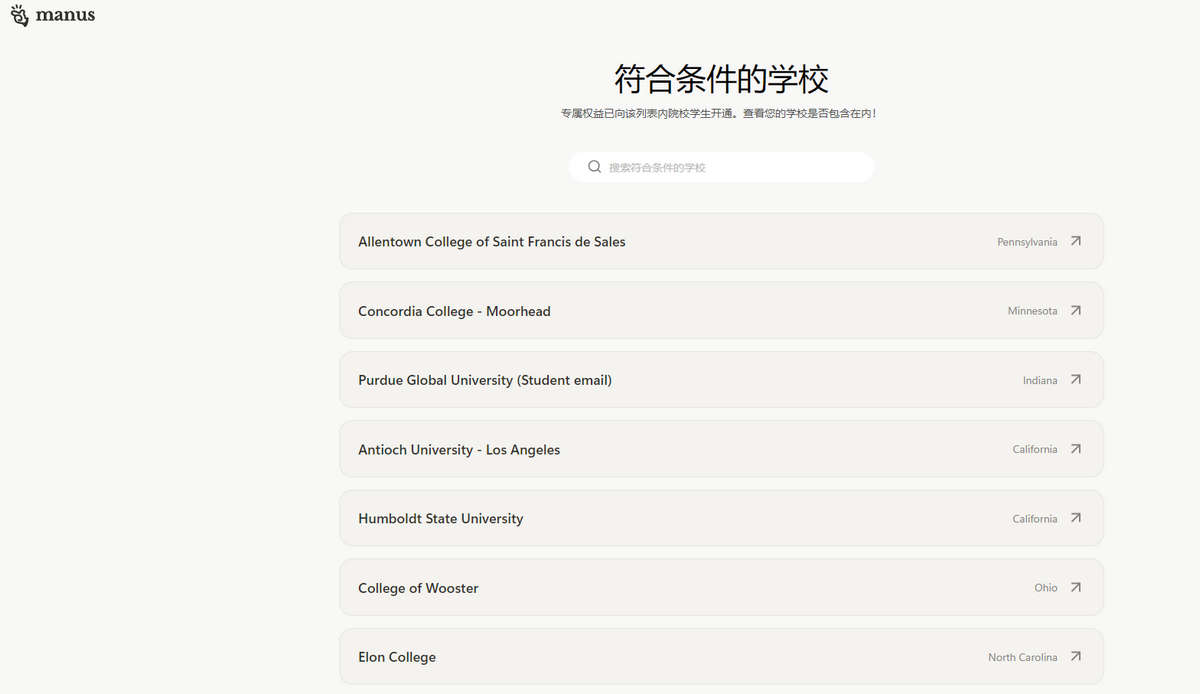Select Purdue Global University (Student email)
The image size is (1200, 694).
pos(721,379)
